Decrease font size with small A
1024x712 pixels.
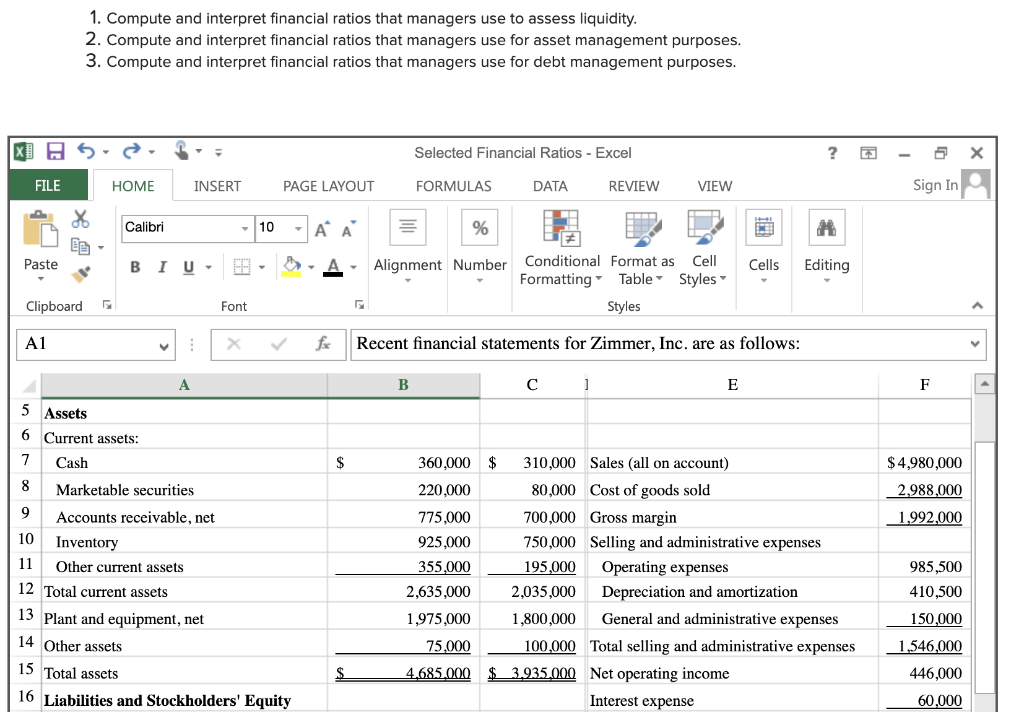349,229
